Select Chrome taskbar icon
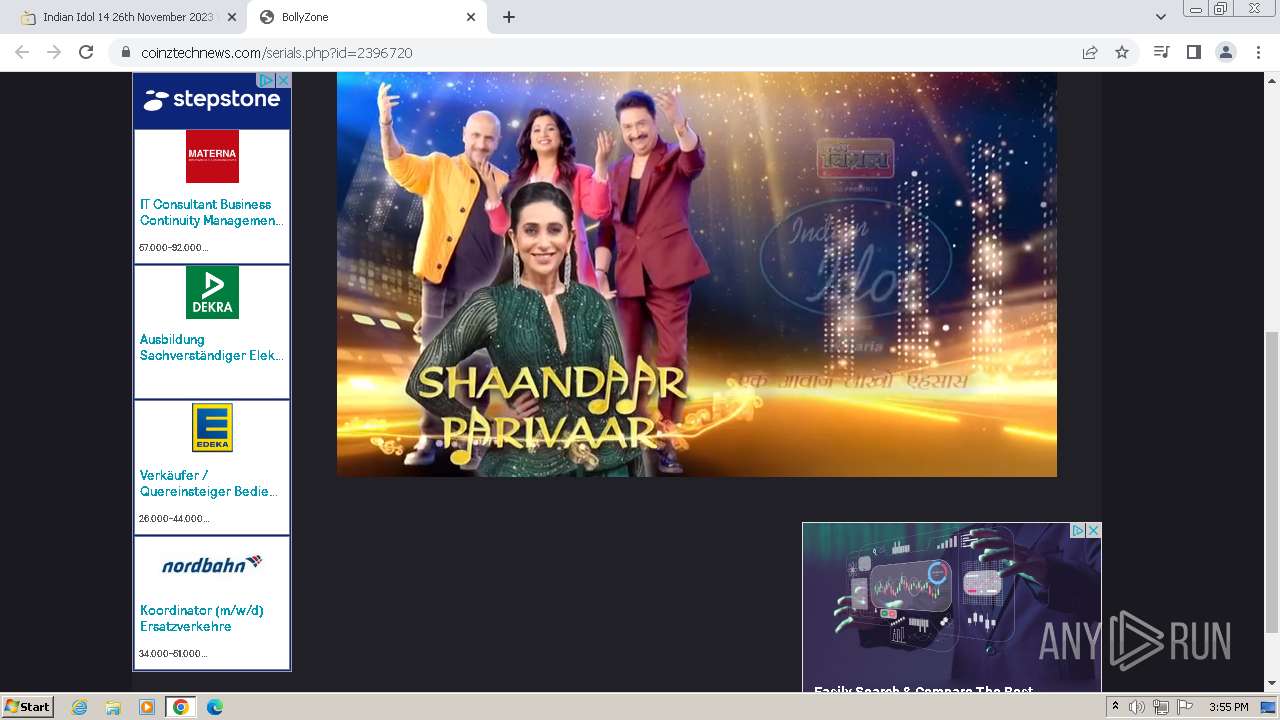The width and height of the screenshot is (1280, 720). (181, 707)
